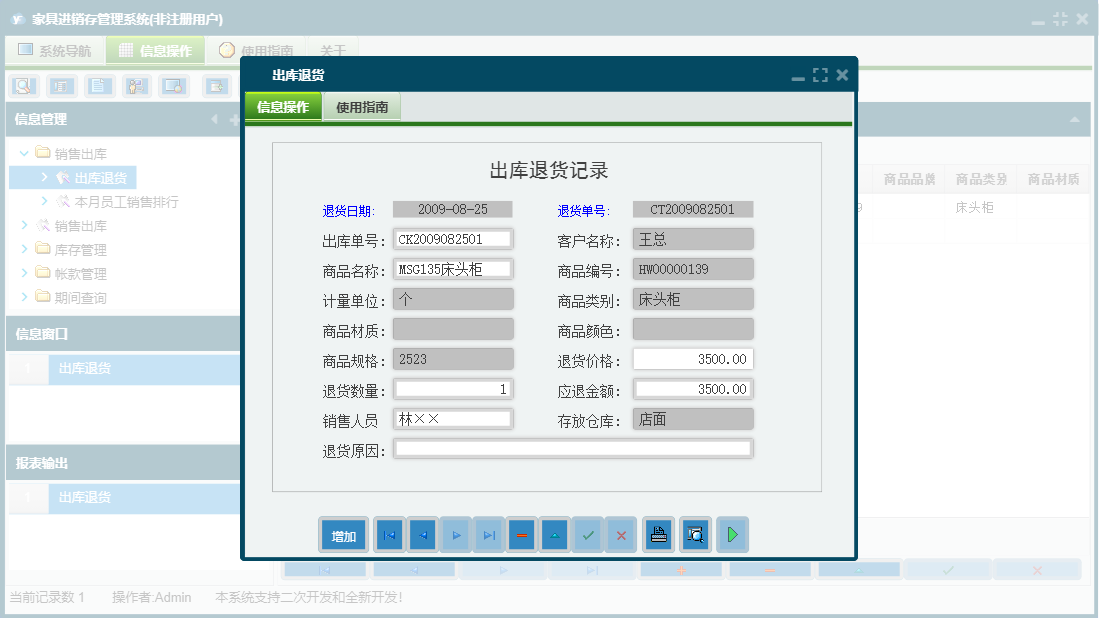This screenshot has width=1099, height=618.
Task: Jump to the last record
Action: [x=489, y=534]
